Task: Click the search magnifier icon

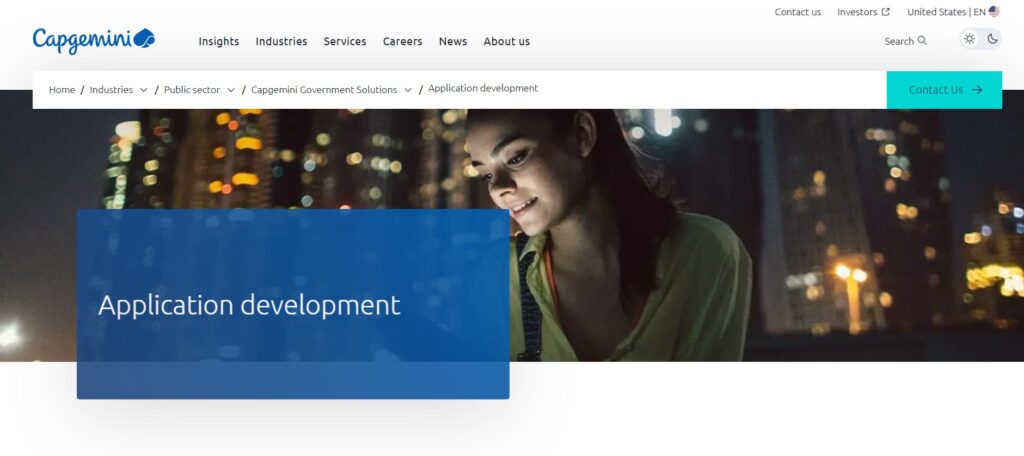Action: (x=922, y=41)
